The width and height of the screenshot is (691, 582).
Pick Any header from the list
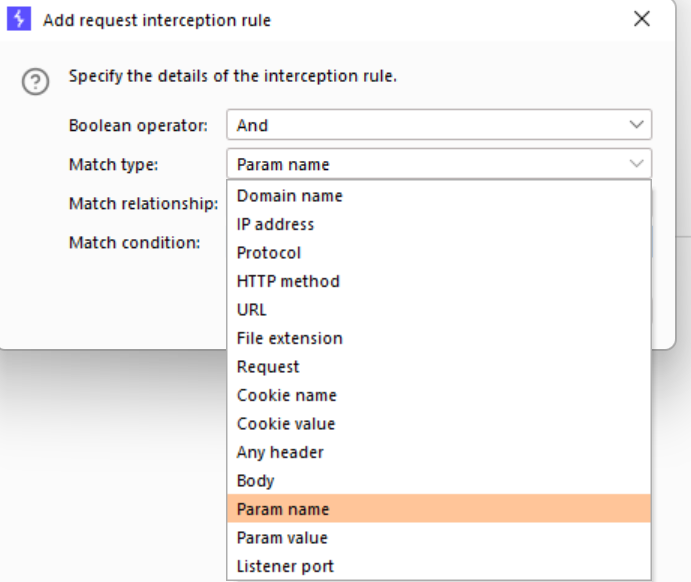point(280,452)
